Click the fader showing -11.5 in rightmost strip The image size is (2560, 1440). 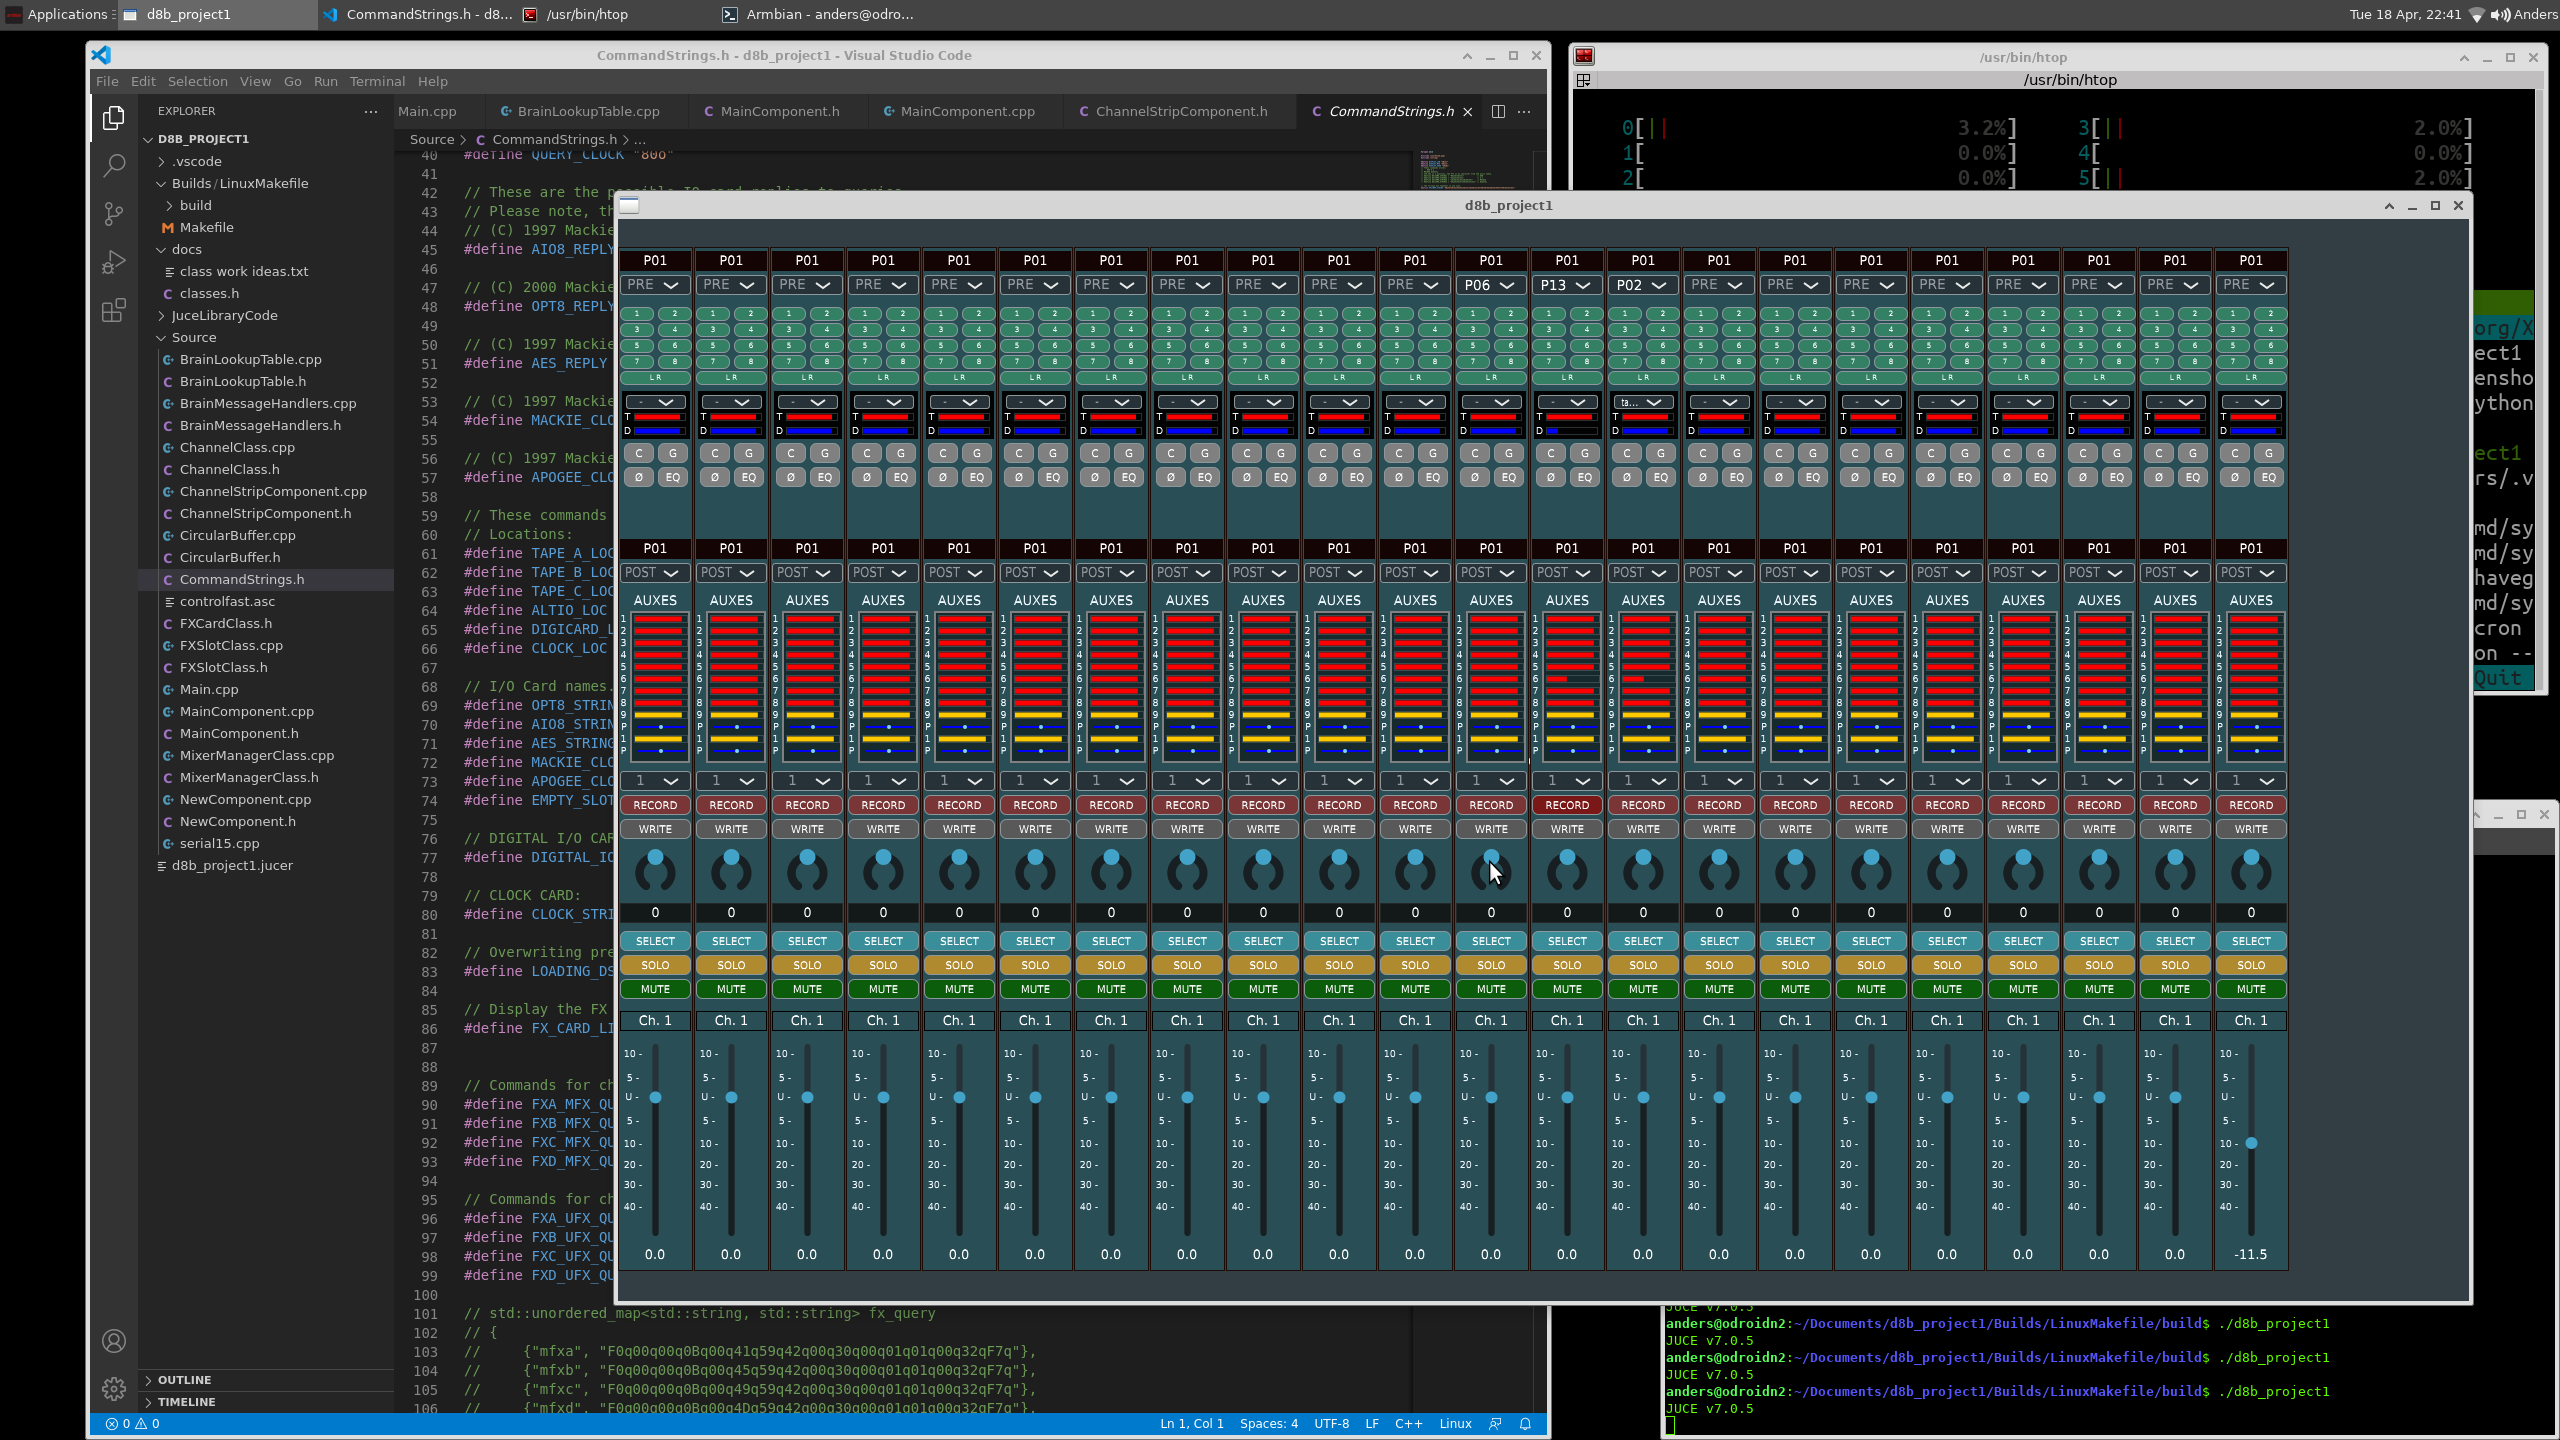tap(2251, 1142)
